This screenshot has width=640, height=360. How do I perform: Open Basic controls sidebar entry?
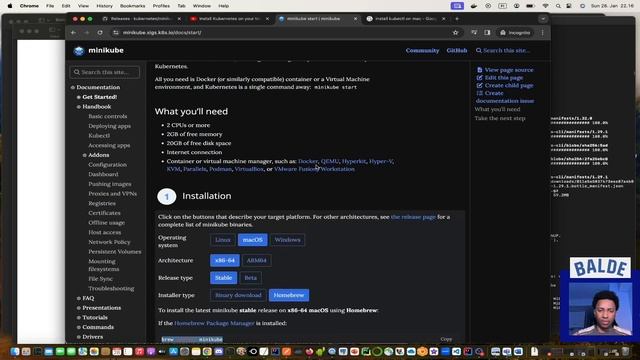click(107, 116)
